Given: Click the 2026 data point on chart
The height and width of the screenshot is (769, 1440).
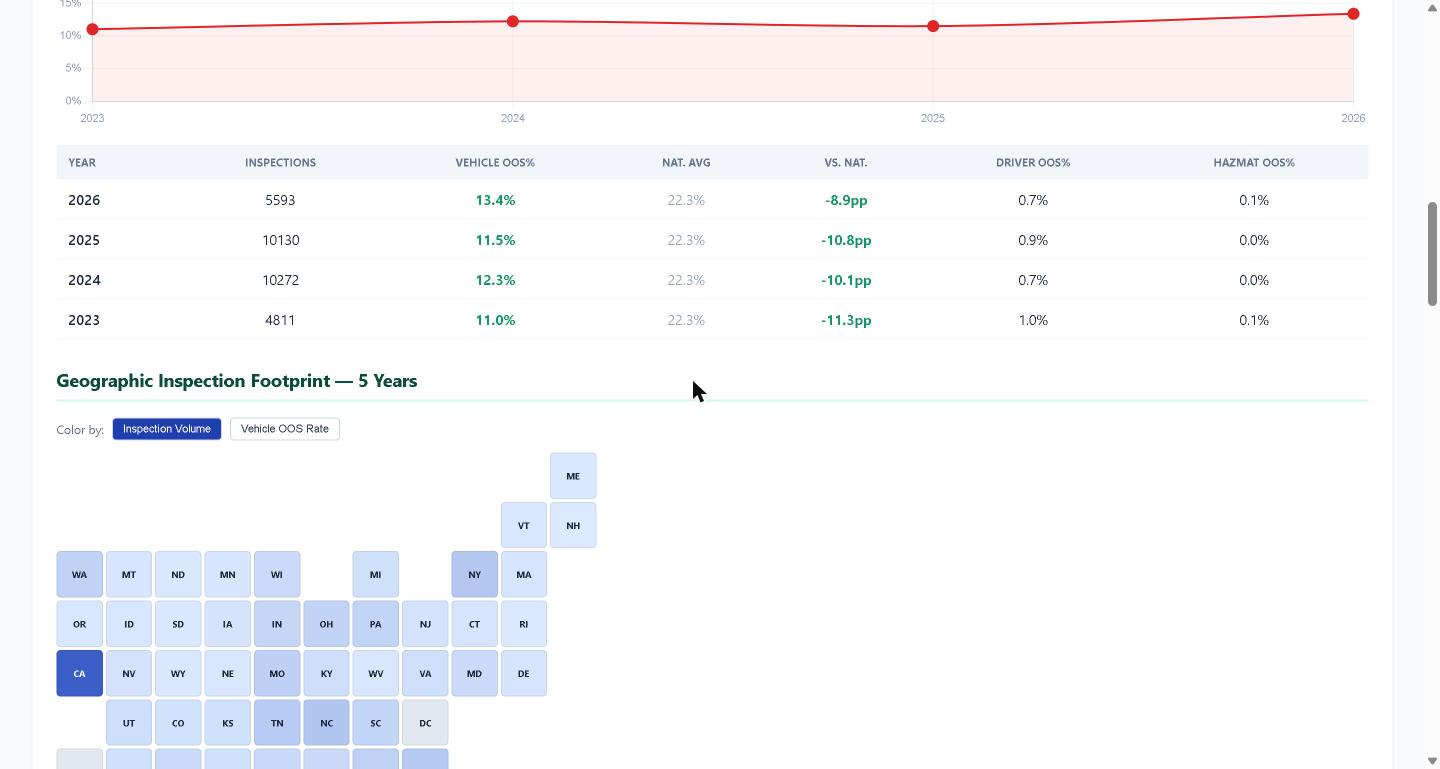Looking at the screenshot, I should 1353,14.
